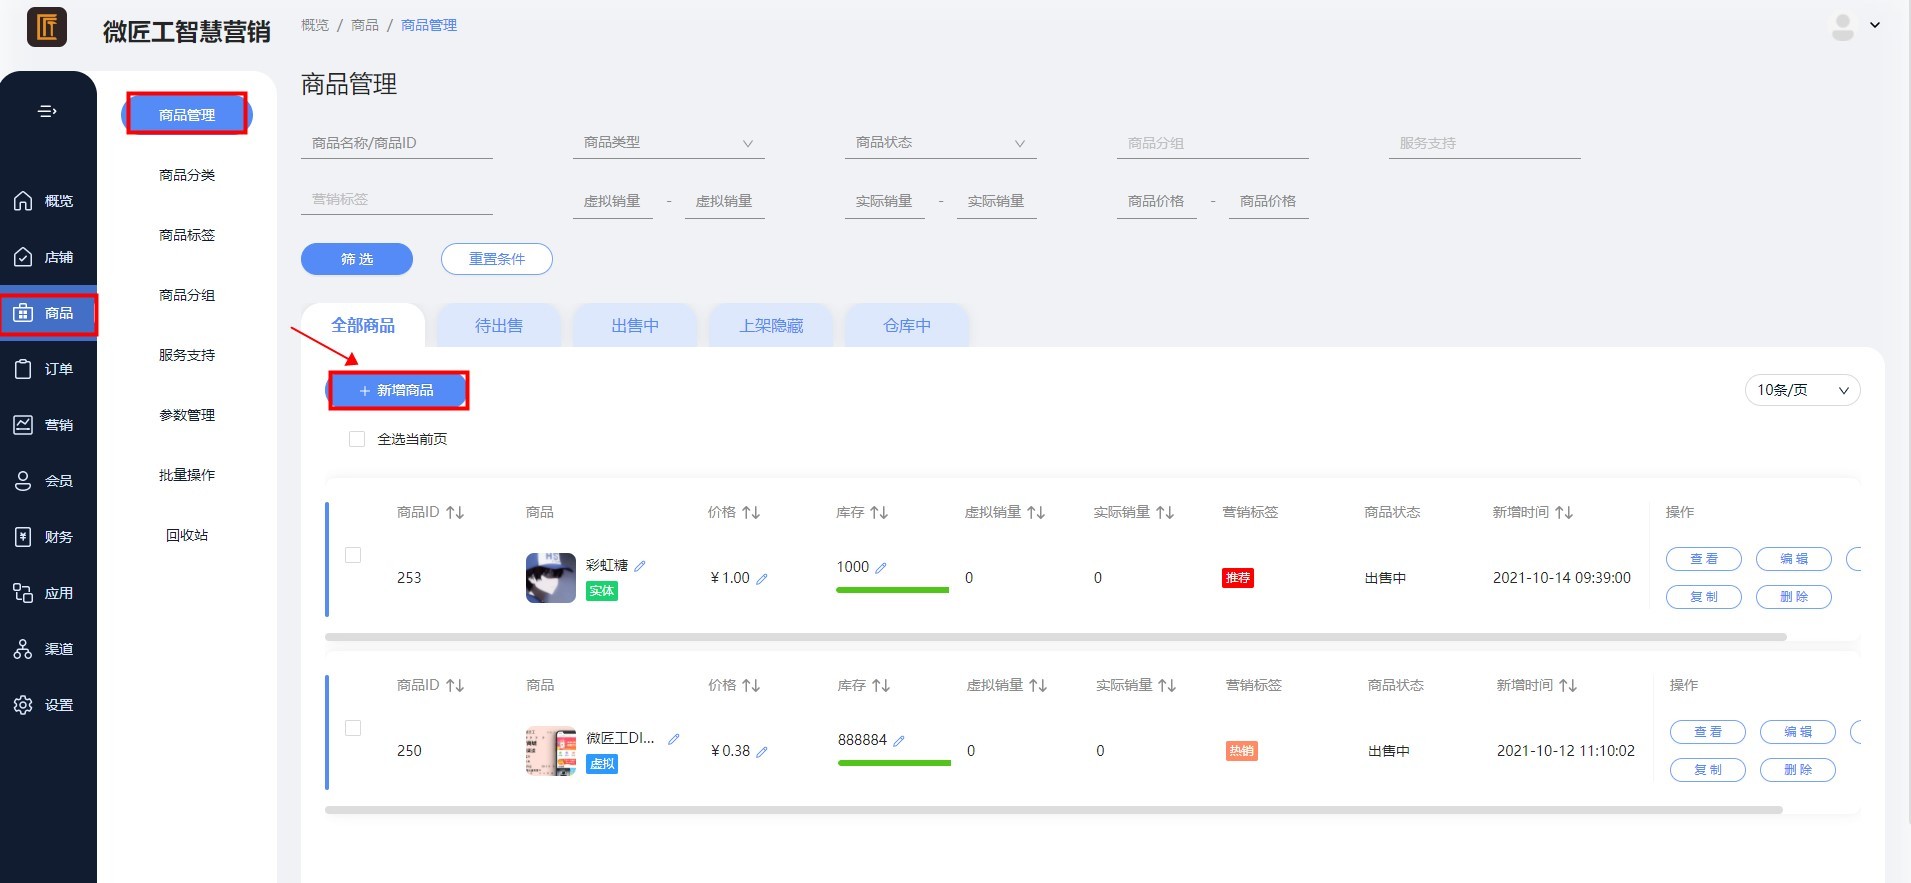
Task: Tick checkbox for product 253
Action: [353, 555]
